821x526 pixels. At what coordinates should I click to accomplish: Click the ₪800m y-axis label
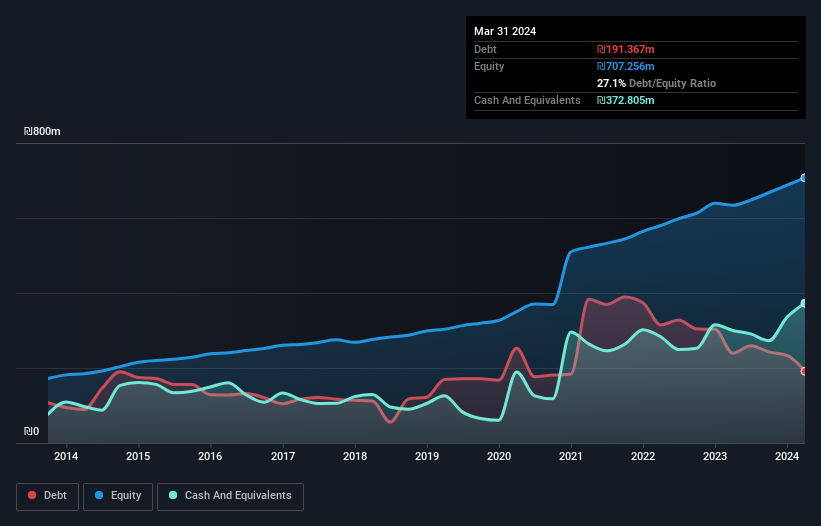42,131
